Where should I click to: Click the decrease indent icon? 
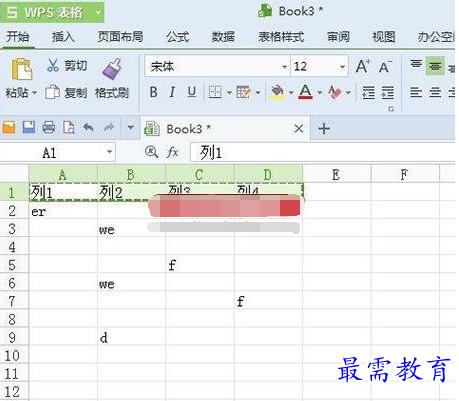368,93
